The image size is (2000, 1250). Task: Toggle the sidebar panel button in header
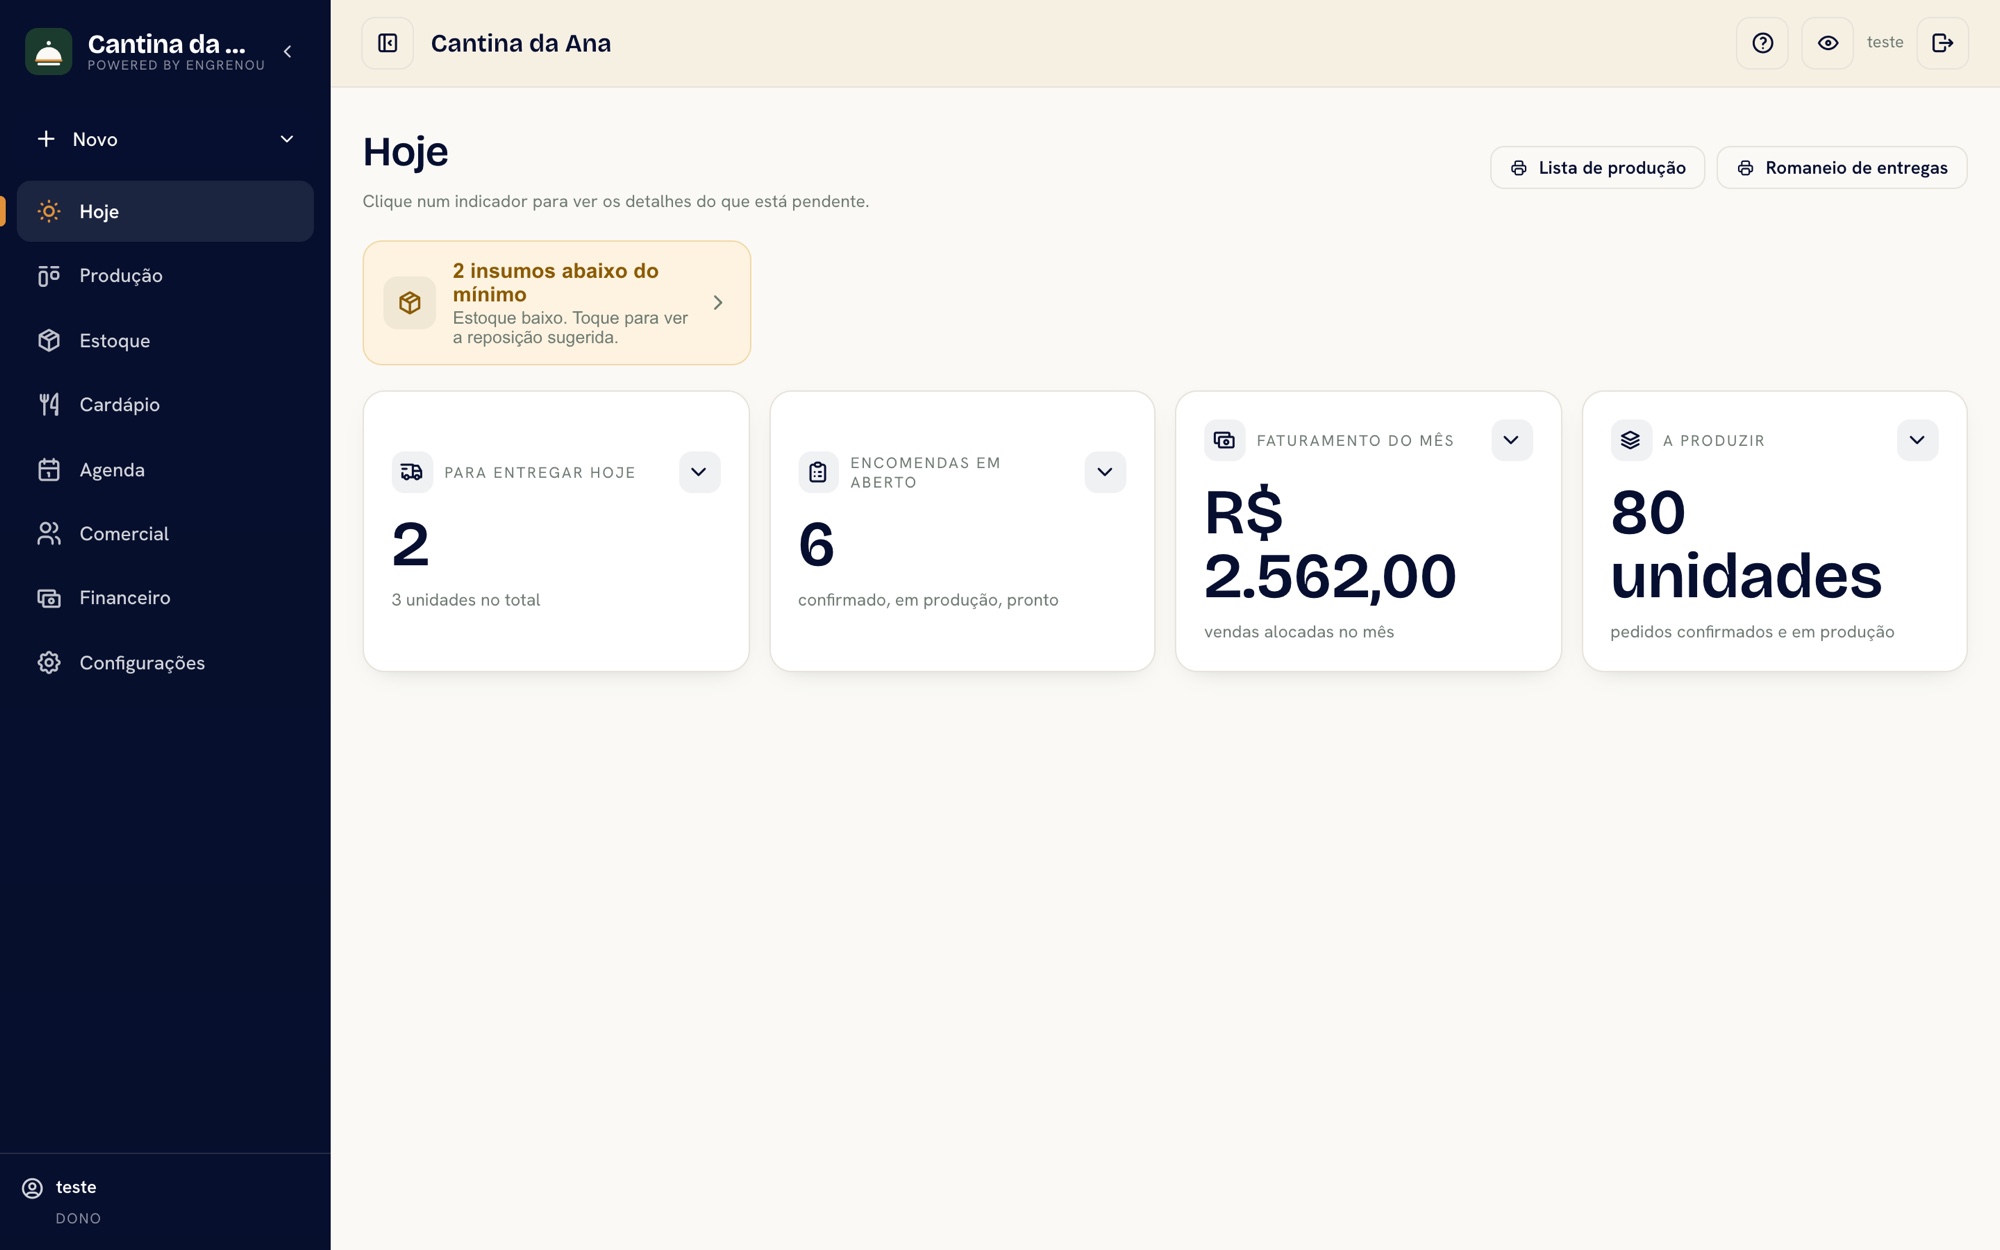click(388, 43)
